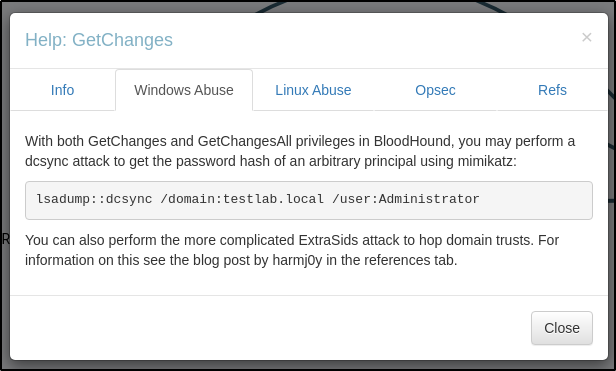Switch to the Info tab
The width and height of the screenshot is (616, 371).
point(62,90)
